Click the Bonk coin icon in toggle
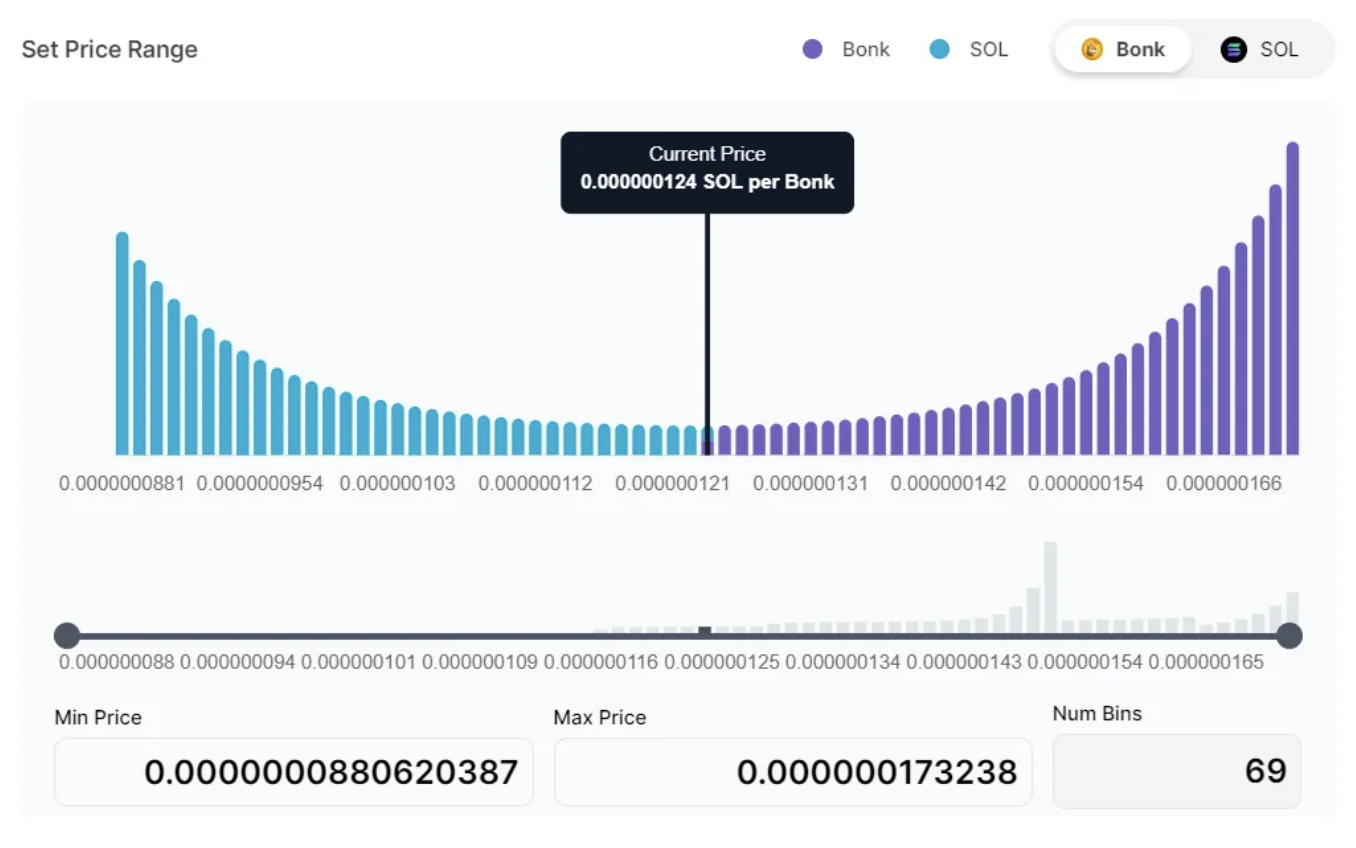1356x848 pixels. tap(1092, 49)
